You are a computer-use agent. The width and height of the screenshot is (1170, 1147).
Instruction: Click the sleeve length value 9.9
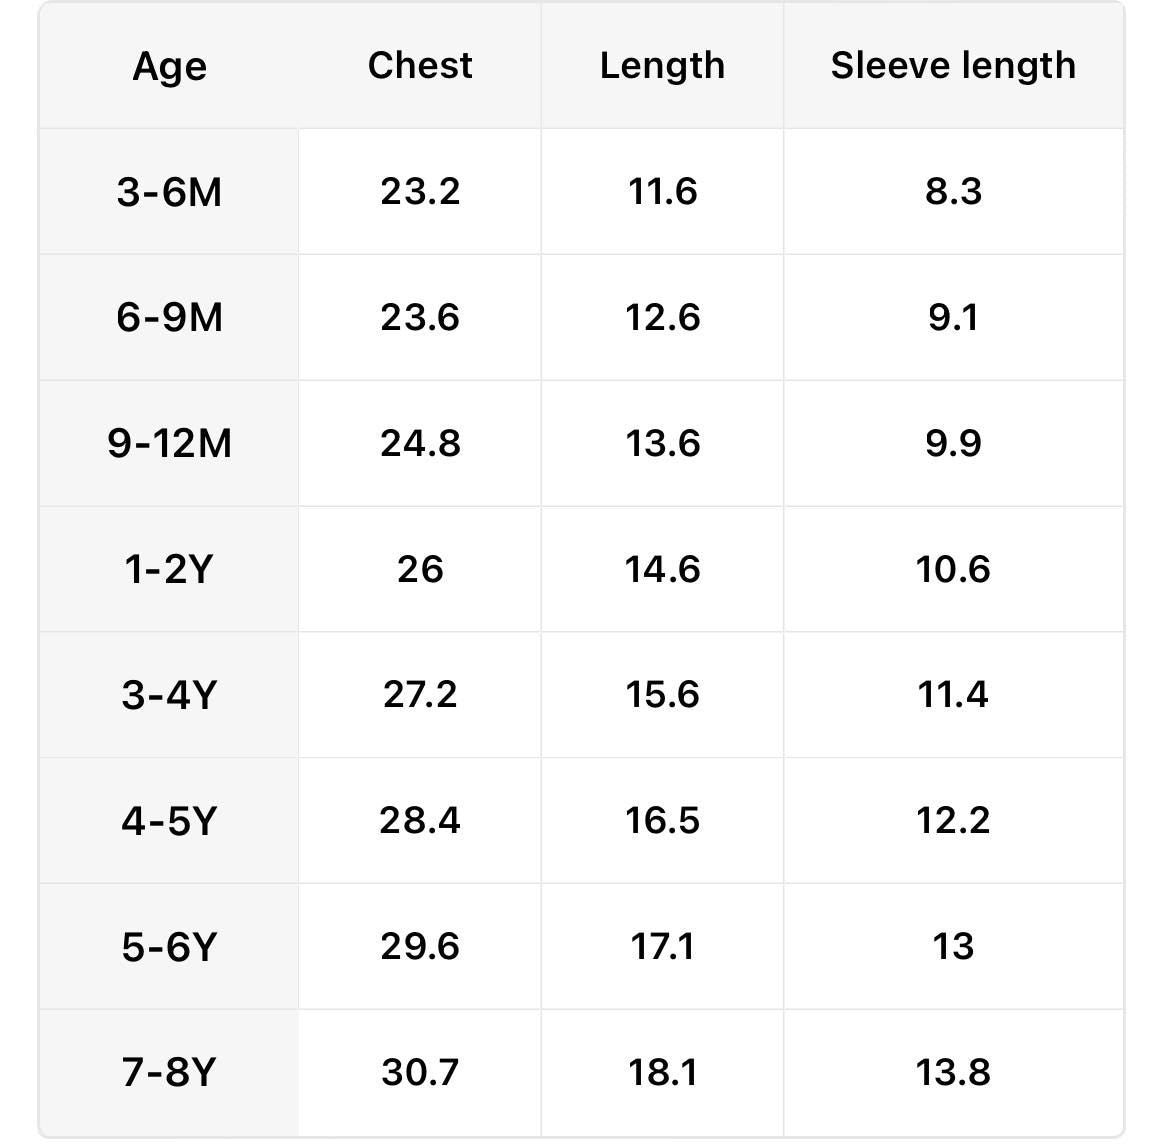[x=953, y=443]
